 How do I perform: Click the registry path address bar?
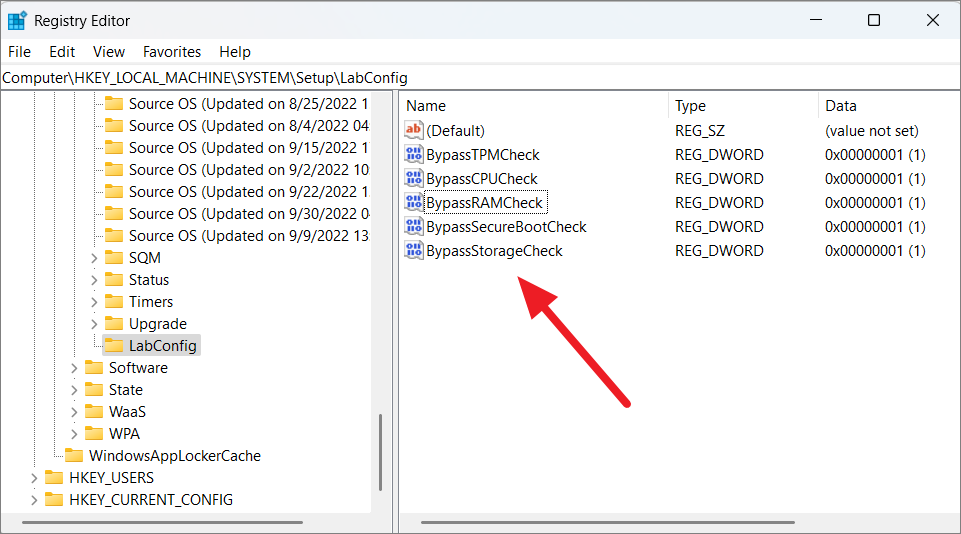[x=480, y=78]
